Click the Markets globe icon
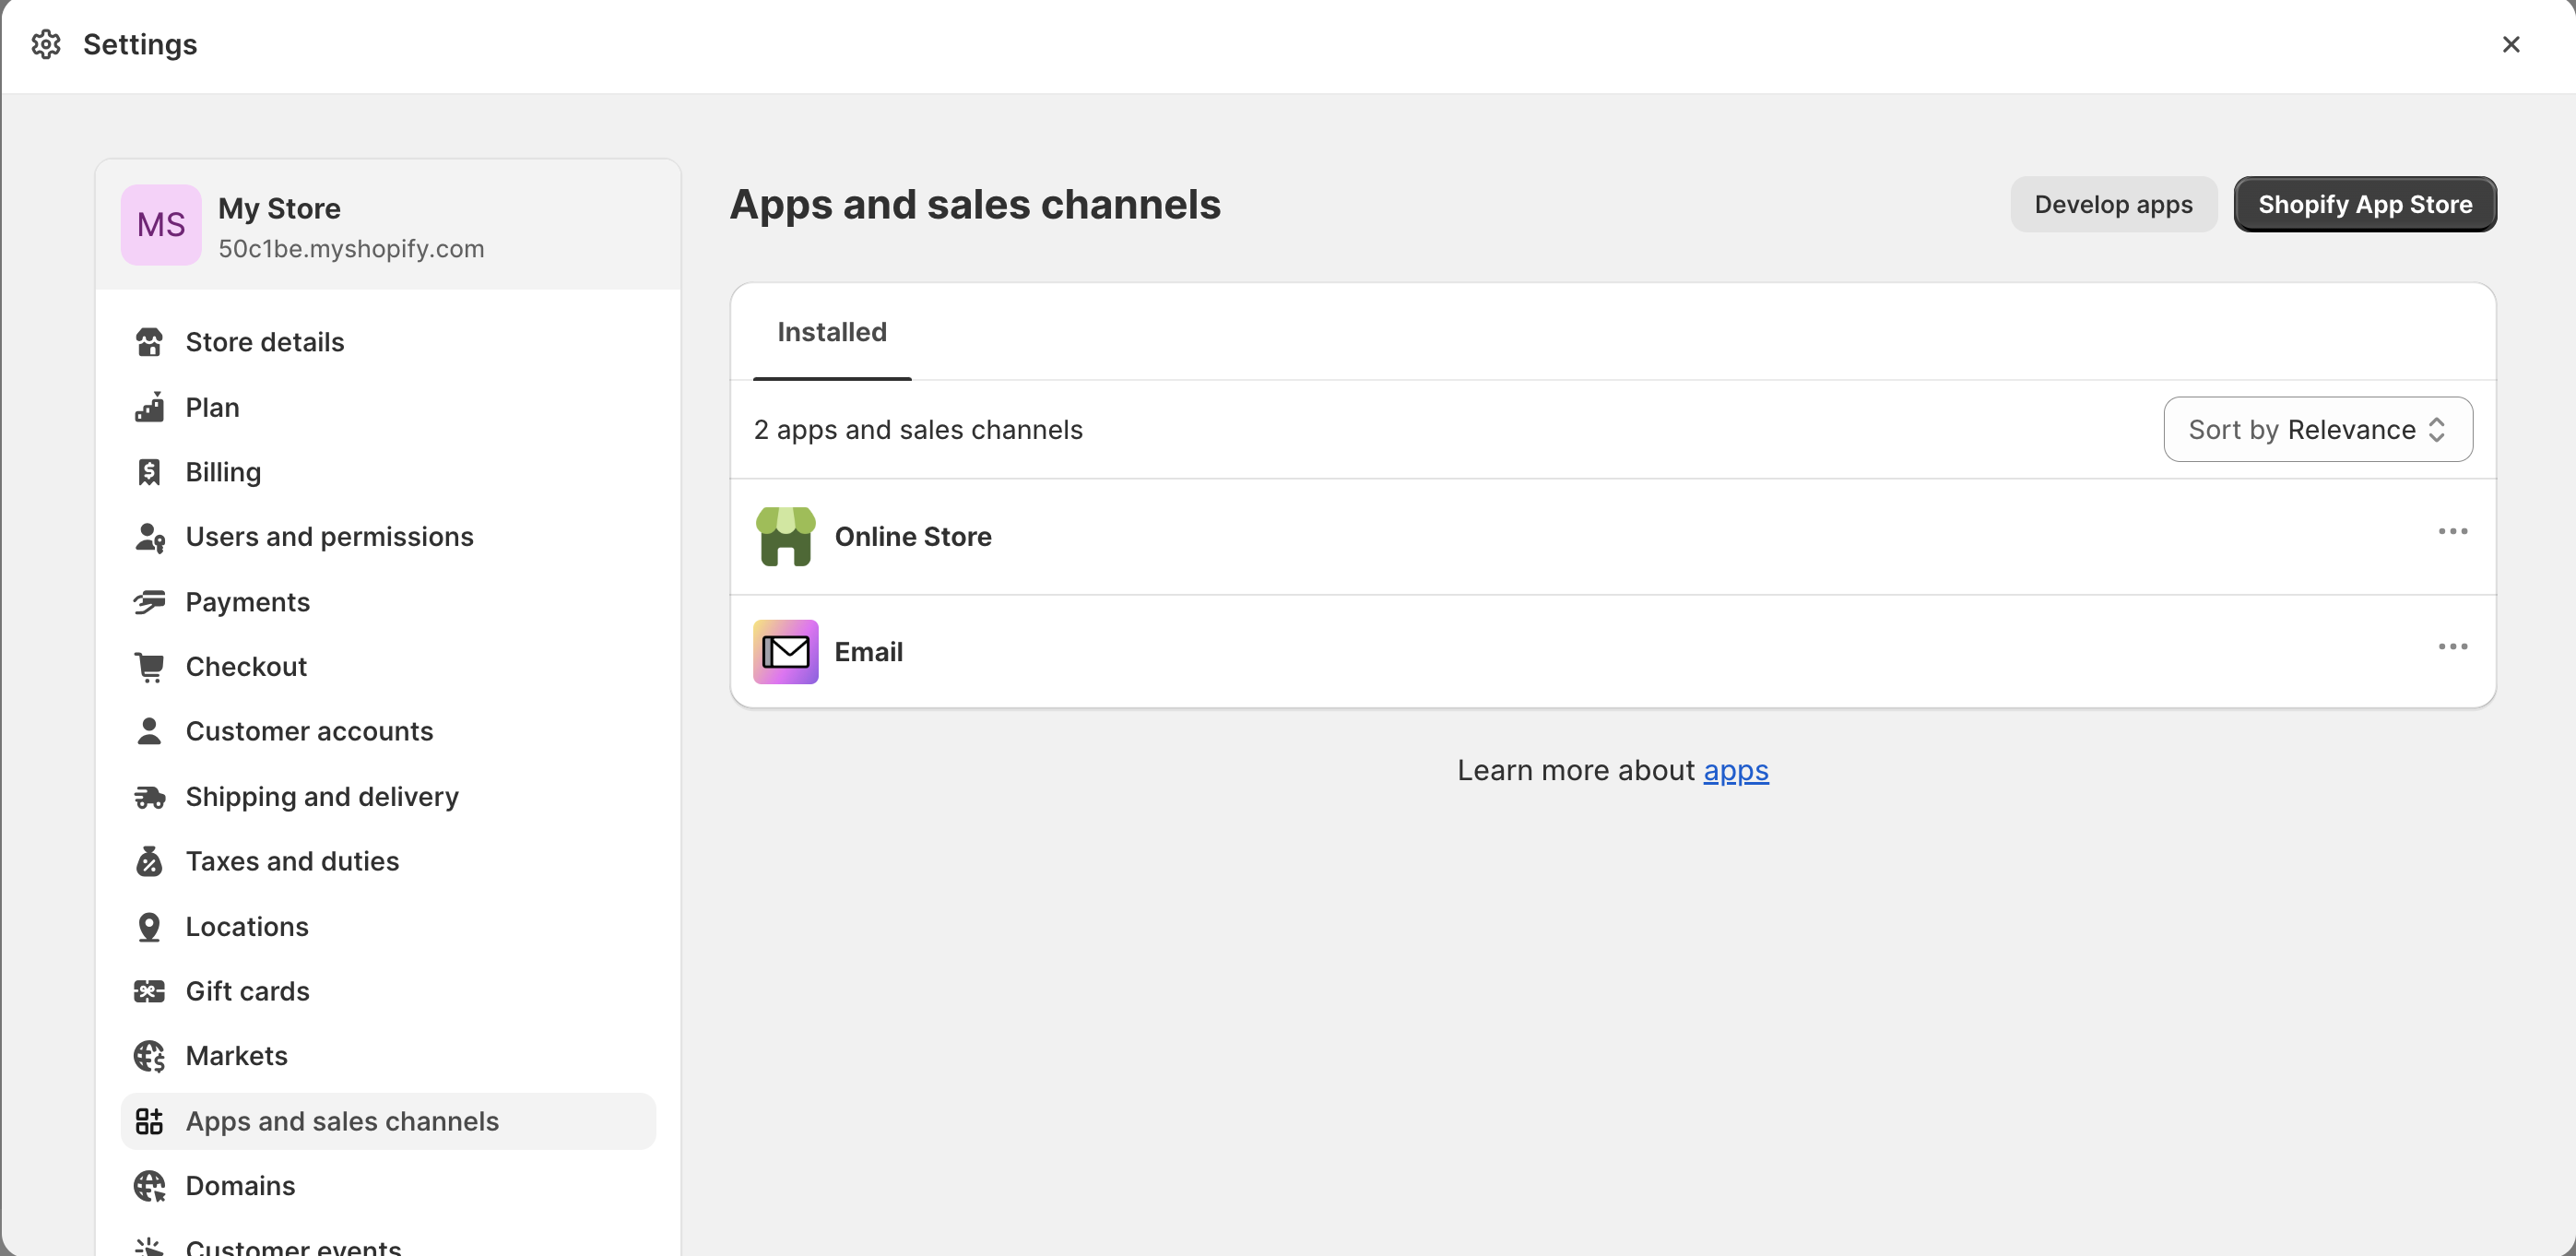2576x1256 pixels. point(149,1056)
